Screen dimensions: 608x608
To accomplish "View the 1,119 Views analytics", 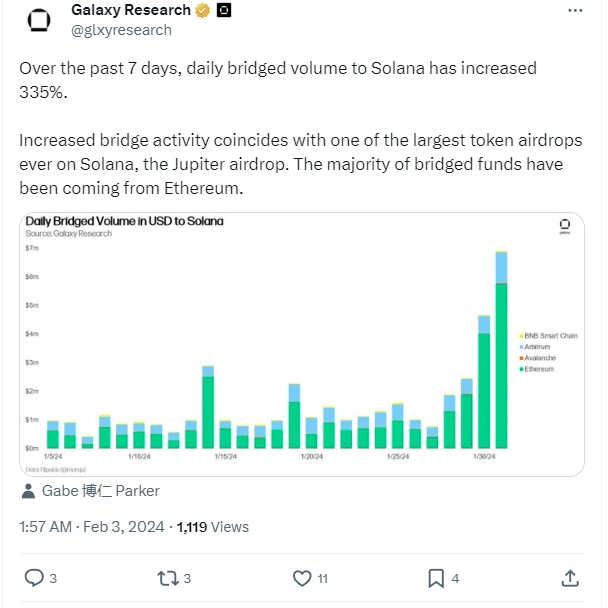I will tap(213, 527).
